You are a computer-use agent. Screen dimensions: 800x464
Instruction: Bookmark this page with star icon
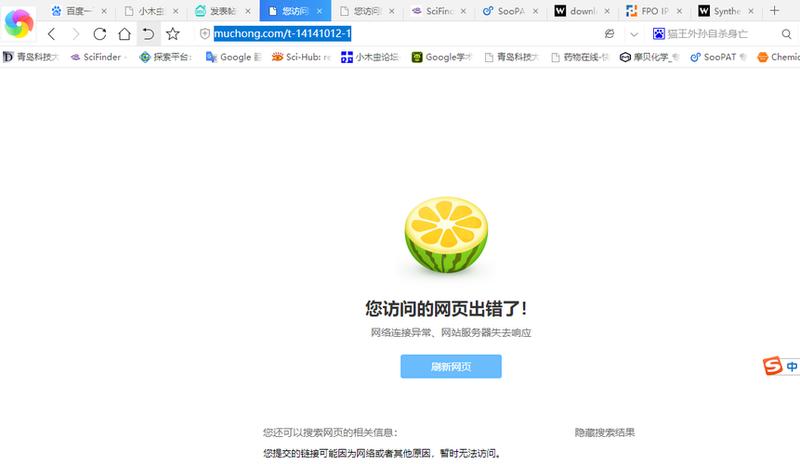coord(173,34)
